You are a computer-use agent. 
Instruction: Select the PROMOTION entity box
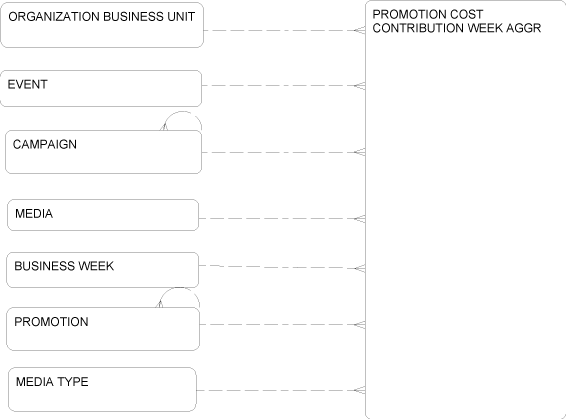pyautogui.click(x=103, y=329)
